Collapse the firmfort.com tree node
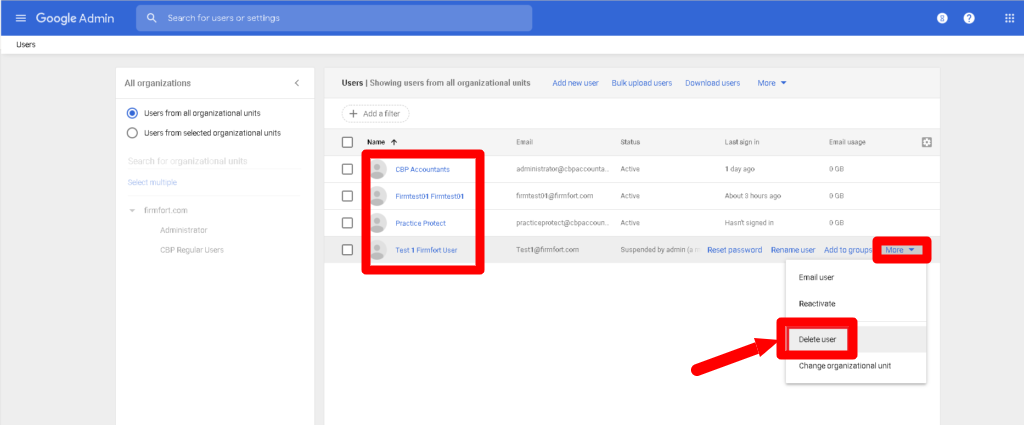This screenshot has height=425, width=1024. 132,210
